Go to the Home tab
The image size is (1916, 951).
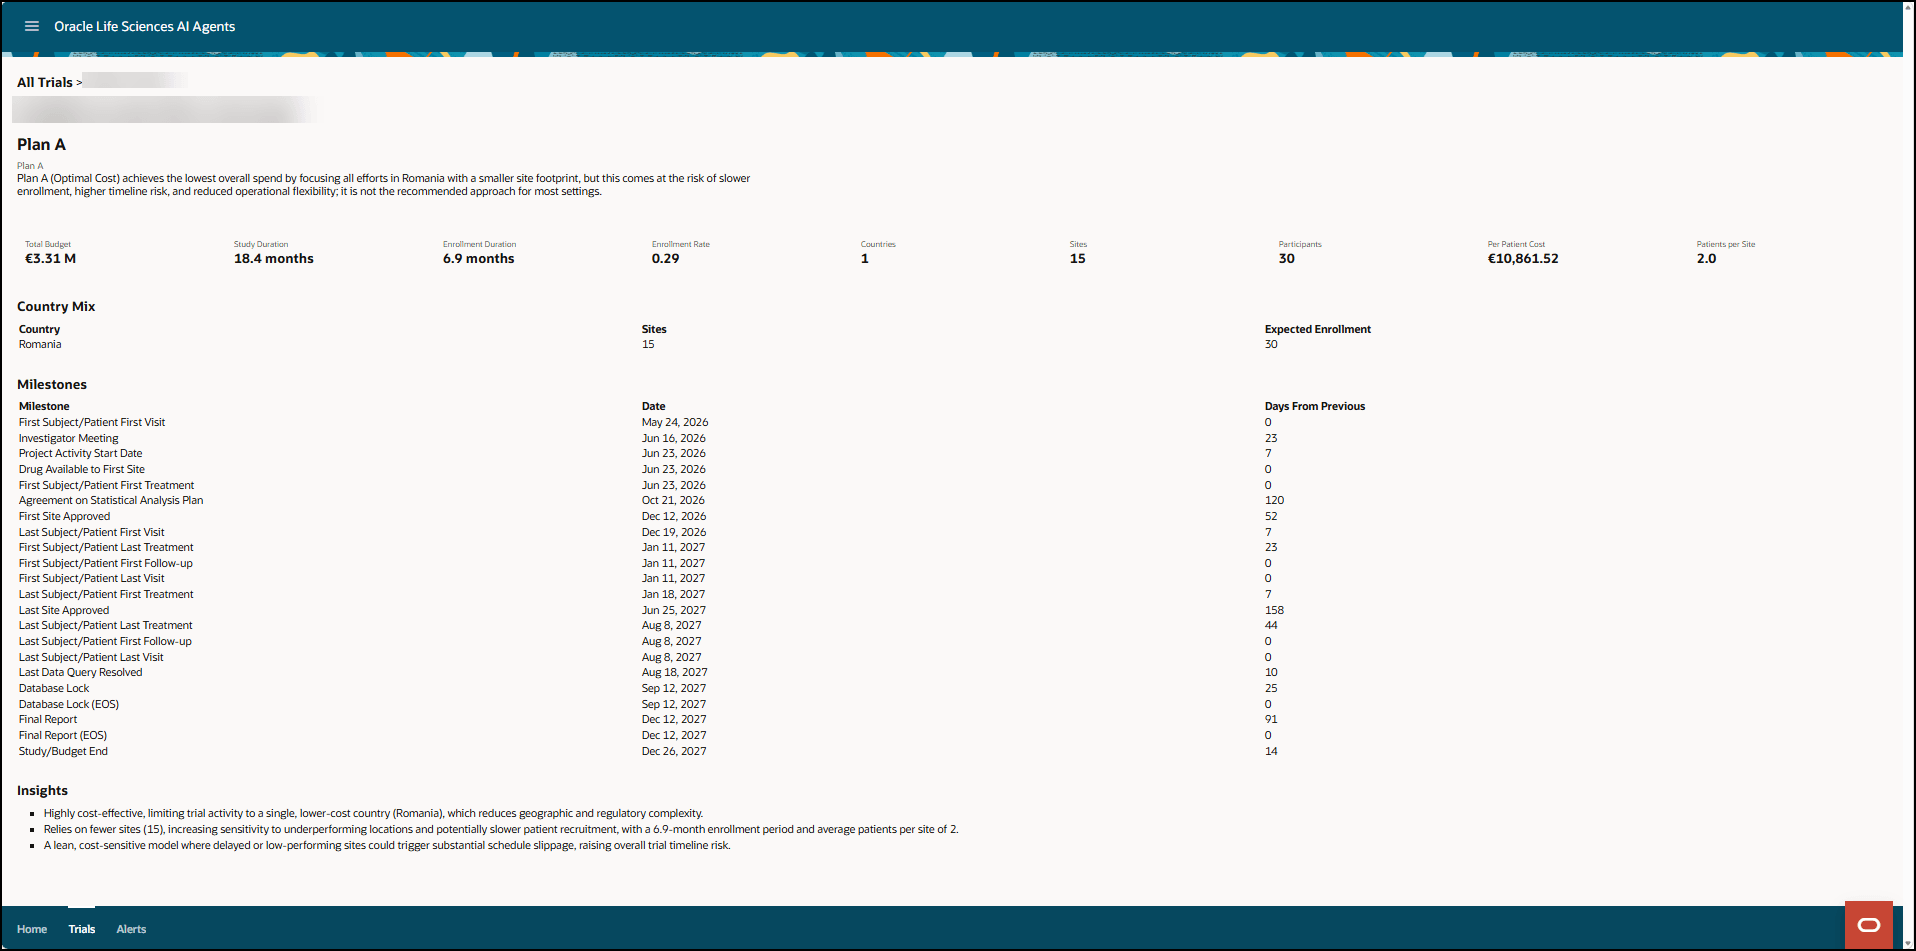(x=32, y=929)
